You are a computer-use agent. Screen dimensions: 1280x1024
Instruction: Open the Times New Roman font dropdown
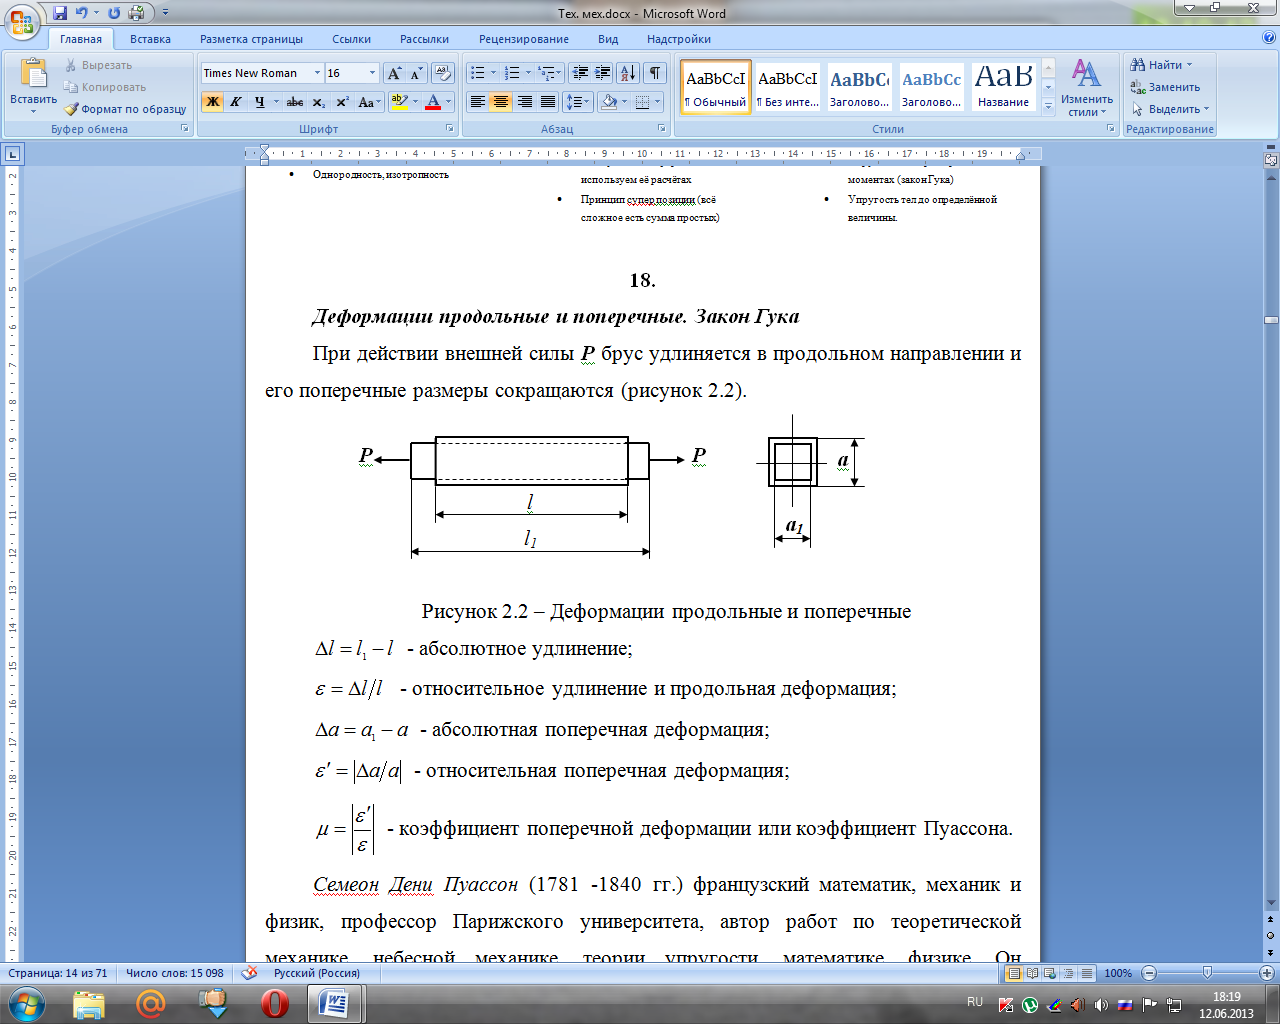(x=317, y=73)
